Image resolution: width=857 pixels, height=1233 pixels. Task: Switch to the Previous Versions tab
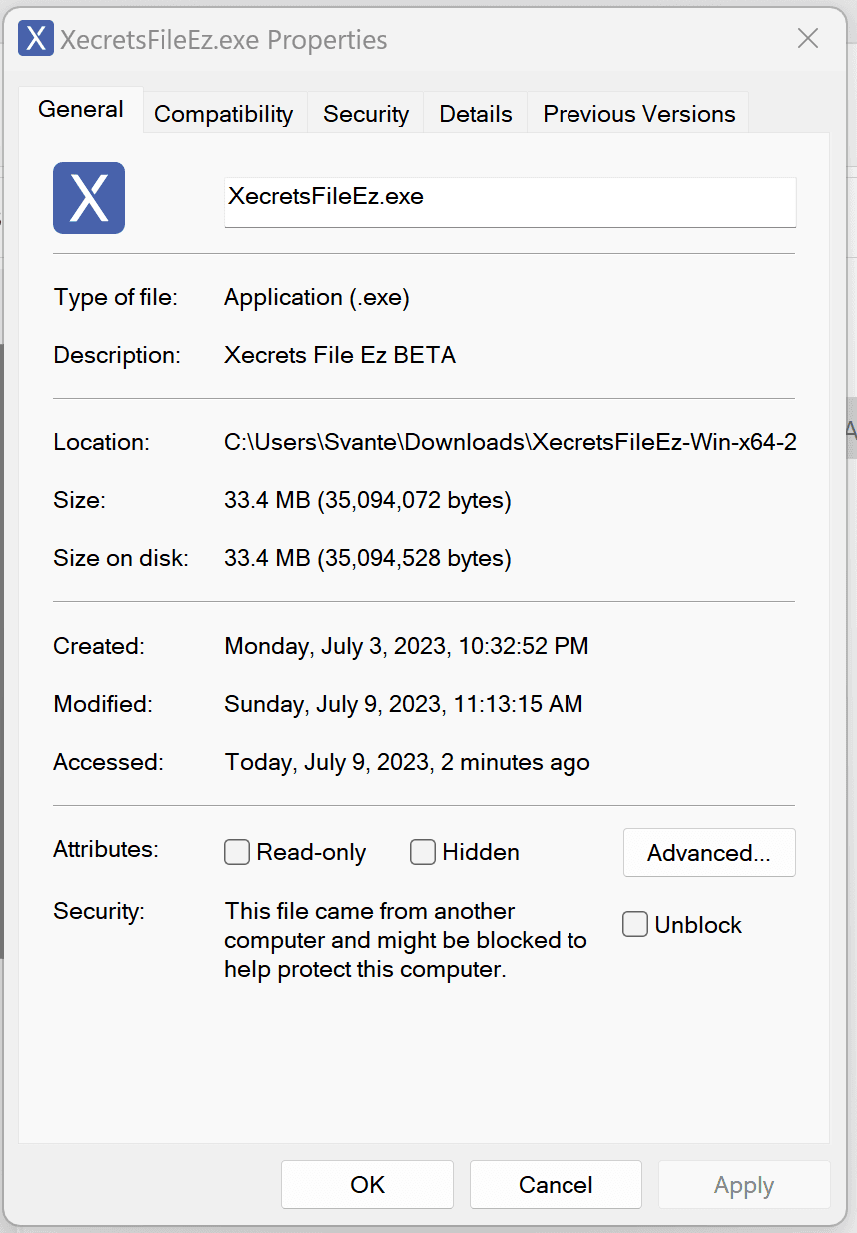(637, 113)
